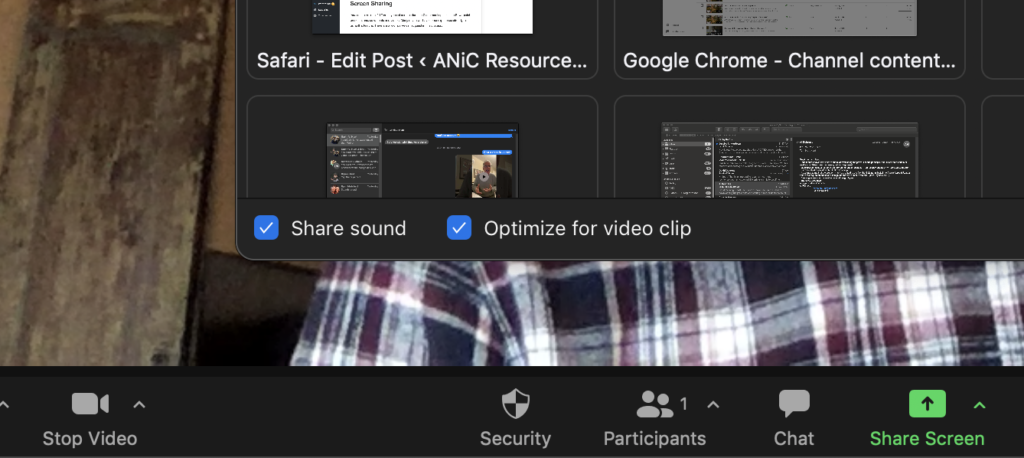Select the Google Chrome Channel content window preview
The width and height of the screenshot is (1024, 458).
789,17
